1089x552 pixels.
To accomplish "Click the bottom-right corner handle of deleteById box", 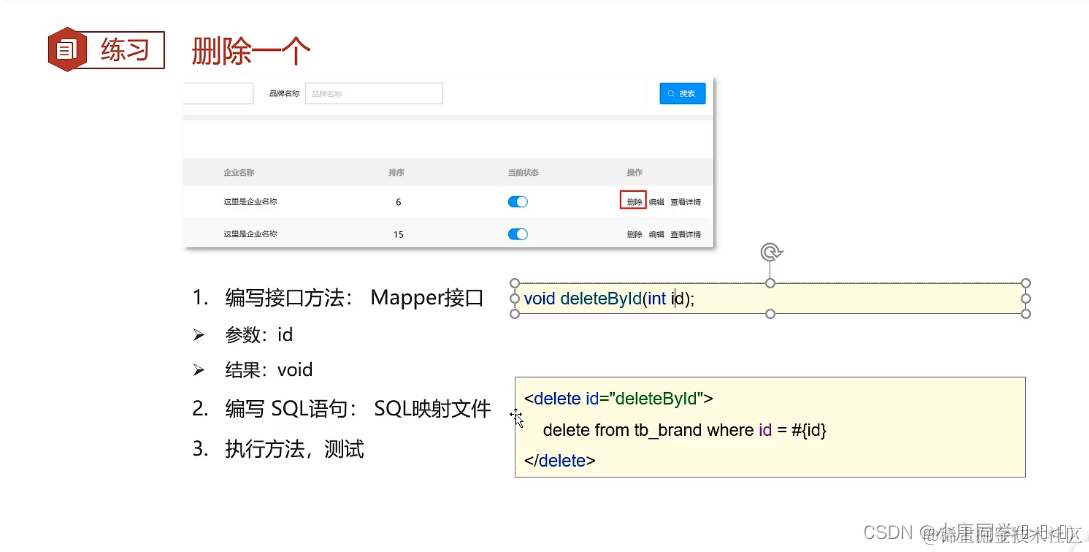I will [x=1026, y=314].
